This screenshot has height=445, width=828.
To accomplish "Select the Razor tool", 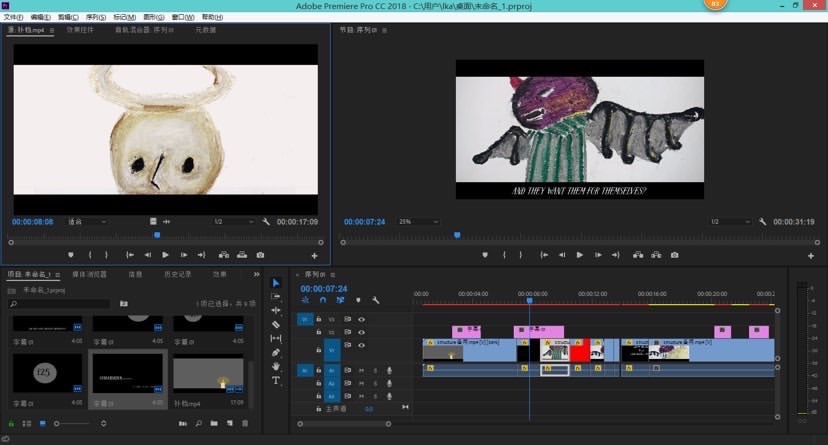I will [276, 324].
